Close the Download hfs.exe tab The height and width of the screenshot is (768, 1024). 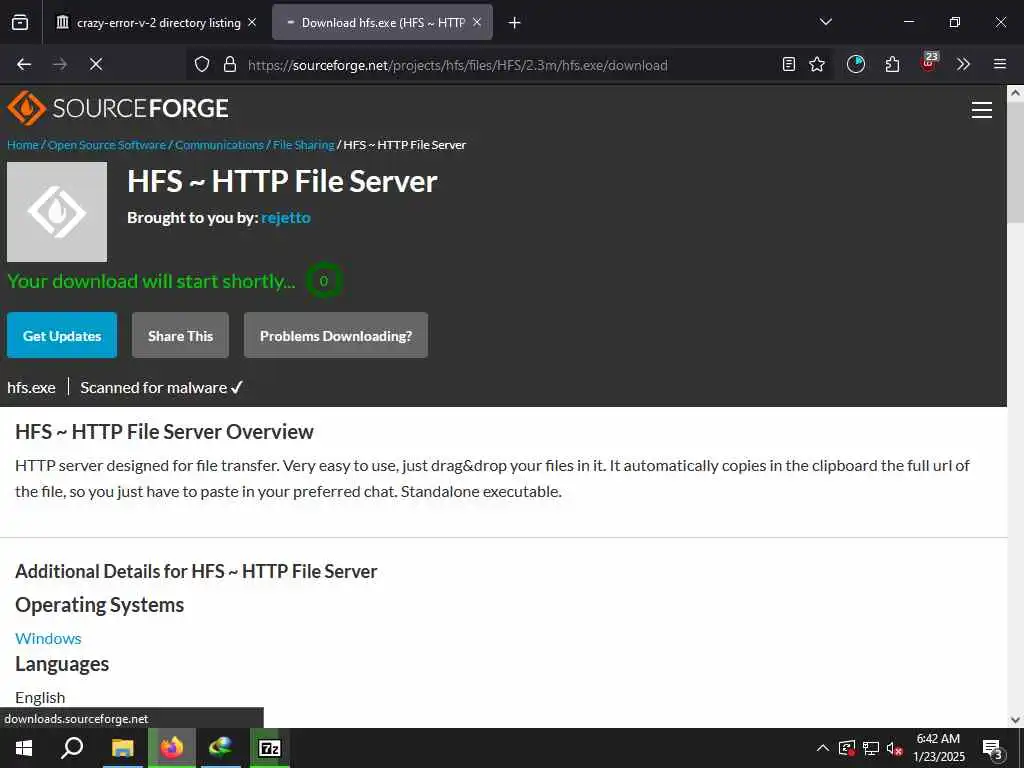tap(477, 23)
